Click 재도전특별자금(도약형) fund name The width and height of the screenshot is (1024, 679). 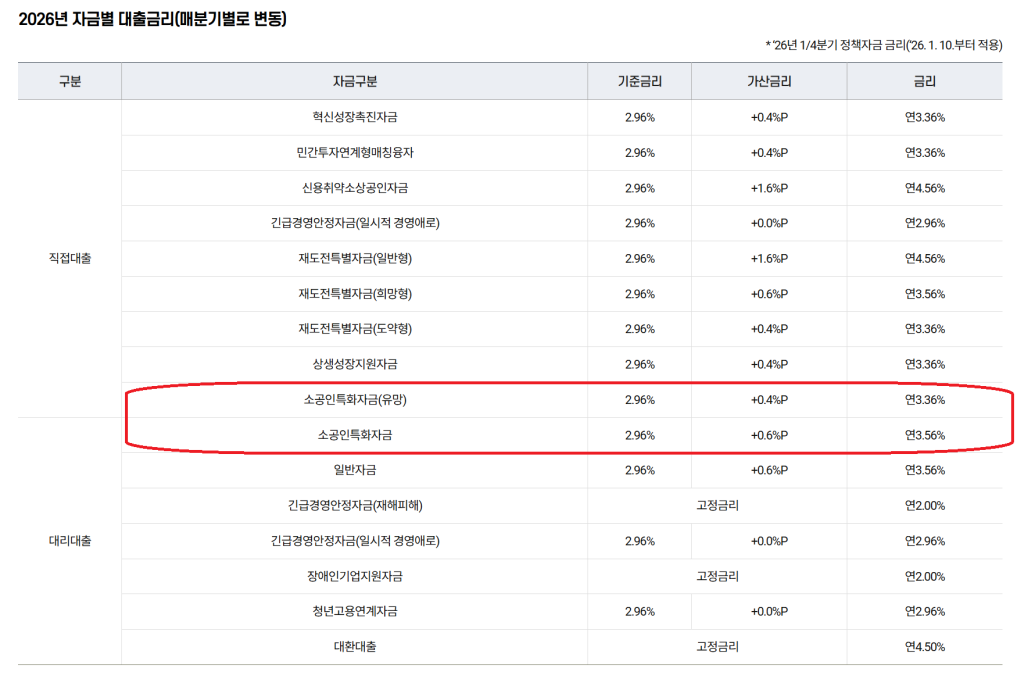(354, 329)
